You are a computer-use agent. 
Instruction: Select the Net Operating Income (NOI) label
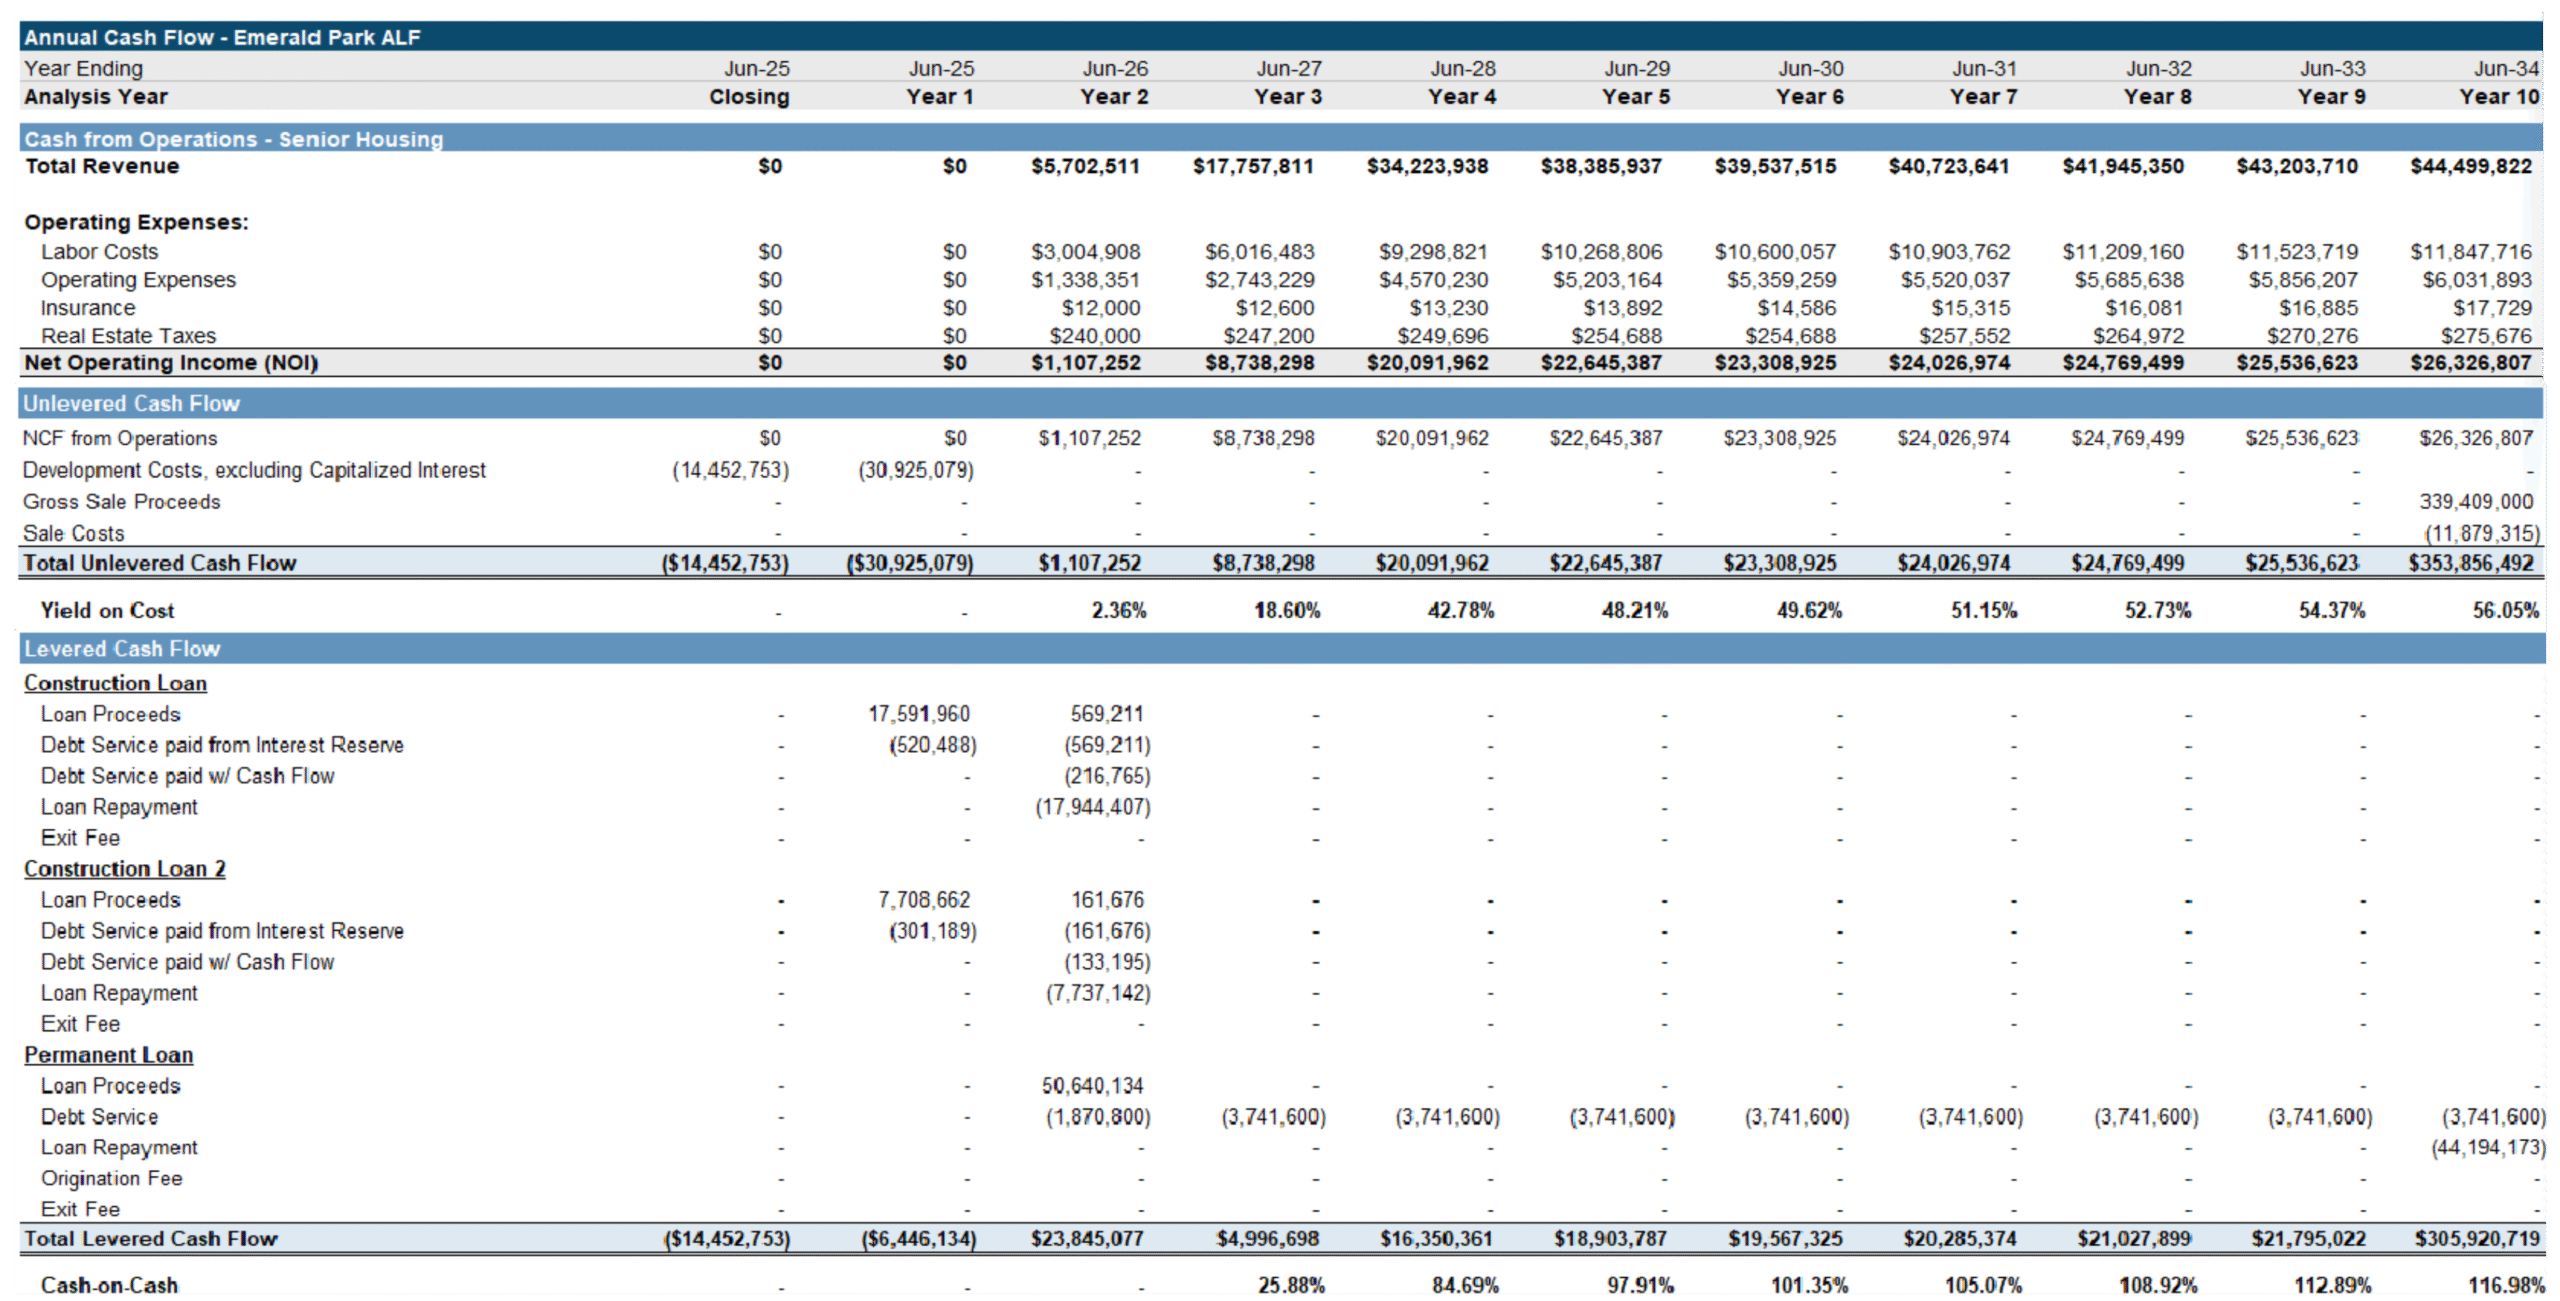click(171, 363)
